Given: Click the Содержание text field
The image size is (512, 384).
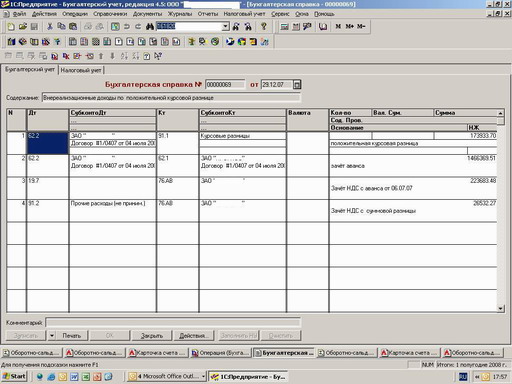Looking at the screenshot, I should (171, 98).
